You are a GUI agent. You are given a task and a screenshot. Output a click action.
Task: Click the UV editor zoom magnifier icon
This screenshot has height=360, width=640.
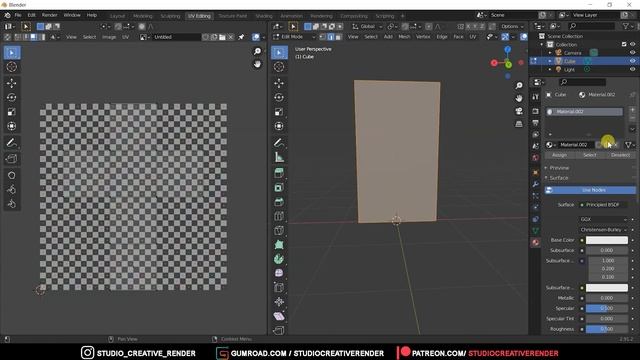[257, 51]
